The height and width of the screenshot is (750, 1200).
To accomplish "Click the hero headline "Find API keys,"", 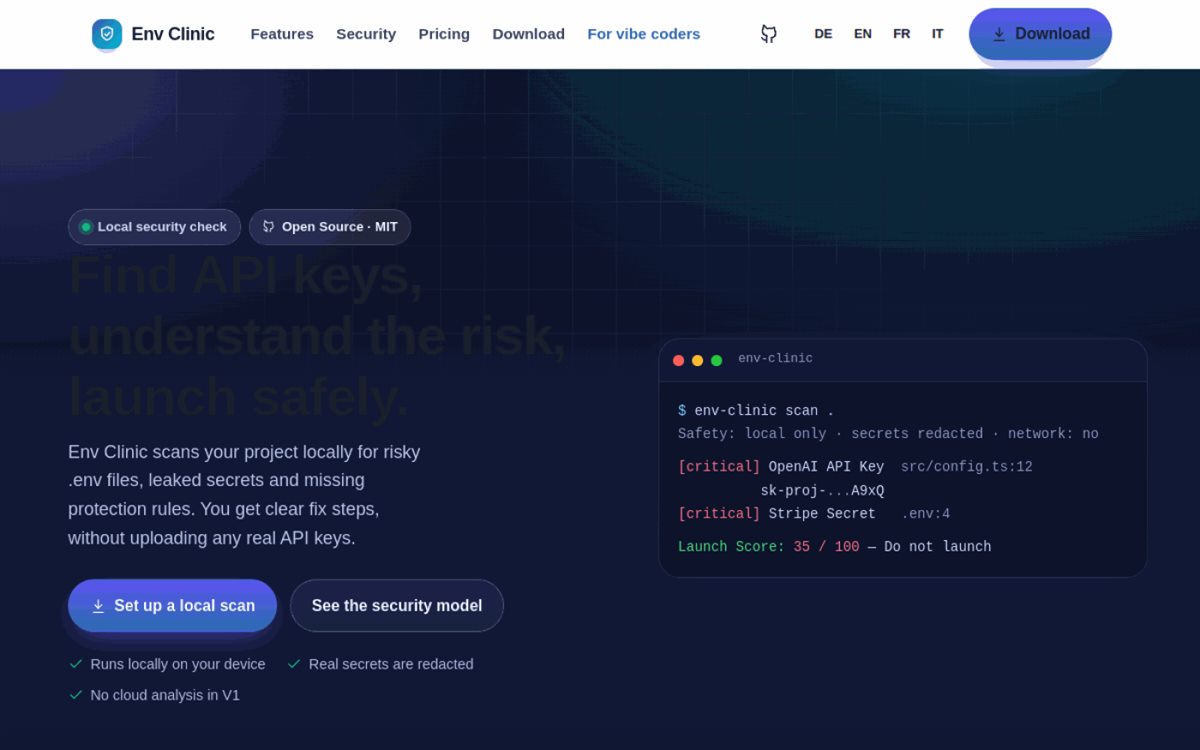I will tap(246, 275).
